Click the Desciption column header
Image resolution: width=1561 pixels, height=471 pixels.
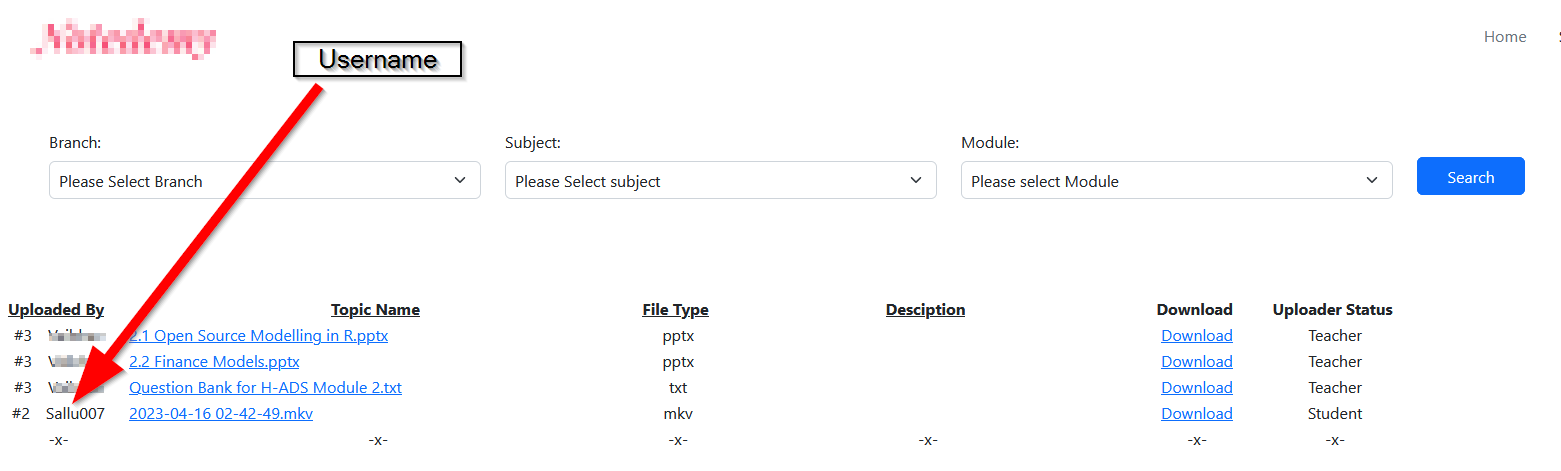click(x=925, y=310)
